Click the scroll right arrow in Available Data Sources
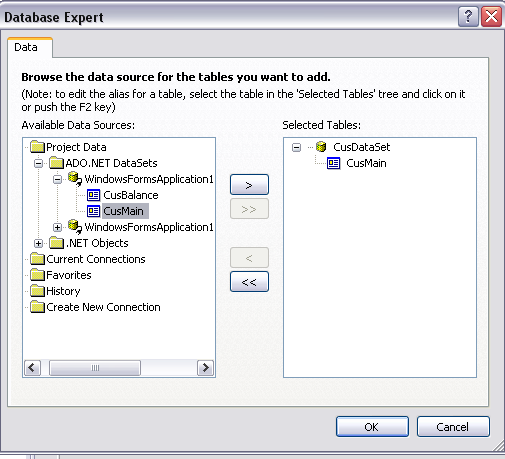Image resolution: width=505 pixels, height=459 pixels. pos(205,368)
